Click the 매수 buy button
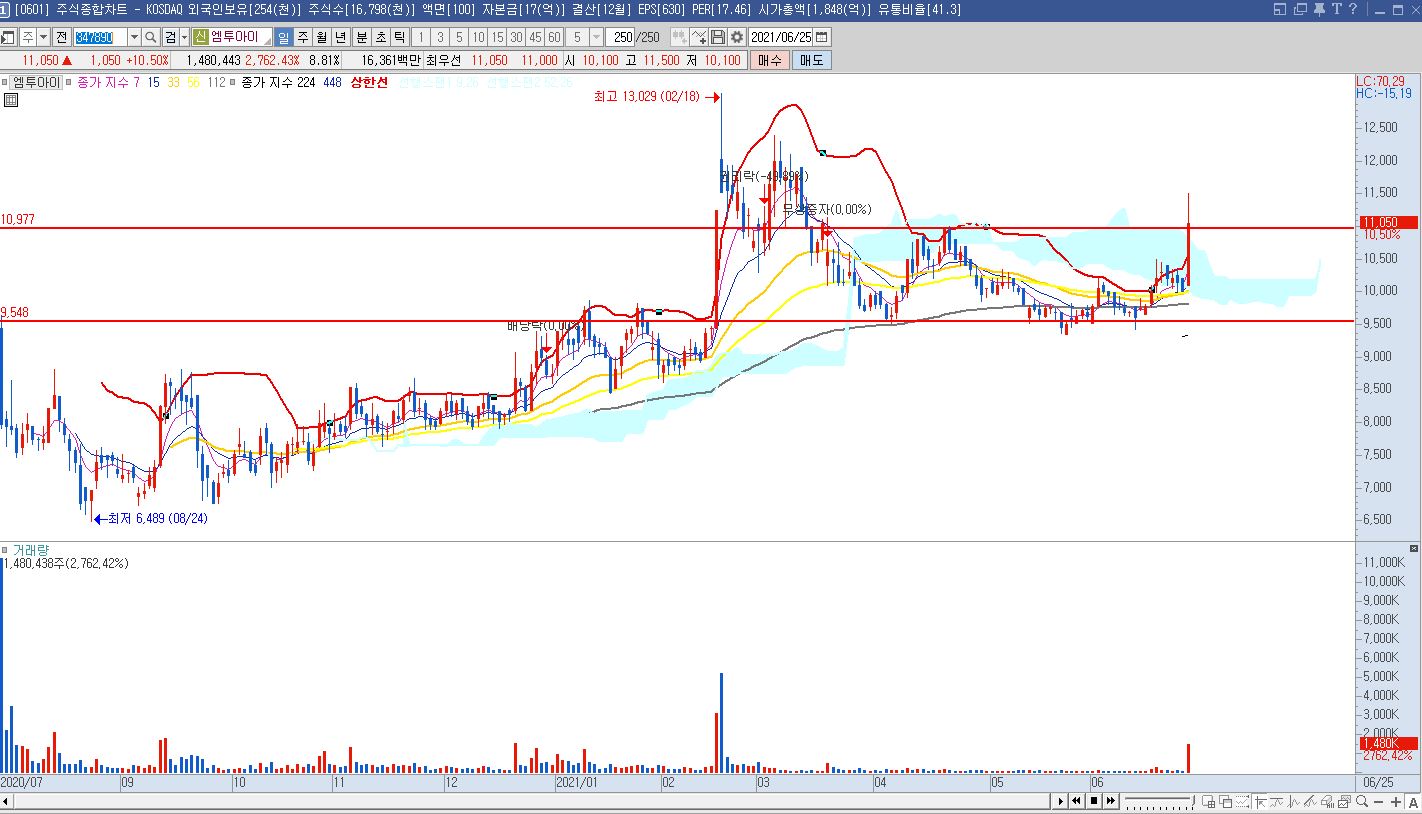This screenshot has width=1422, height=814. (x=769, y=60)
